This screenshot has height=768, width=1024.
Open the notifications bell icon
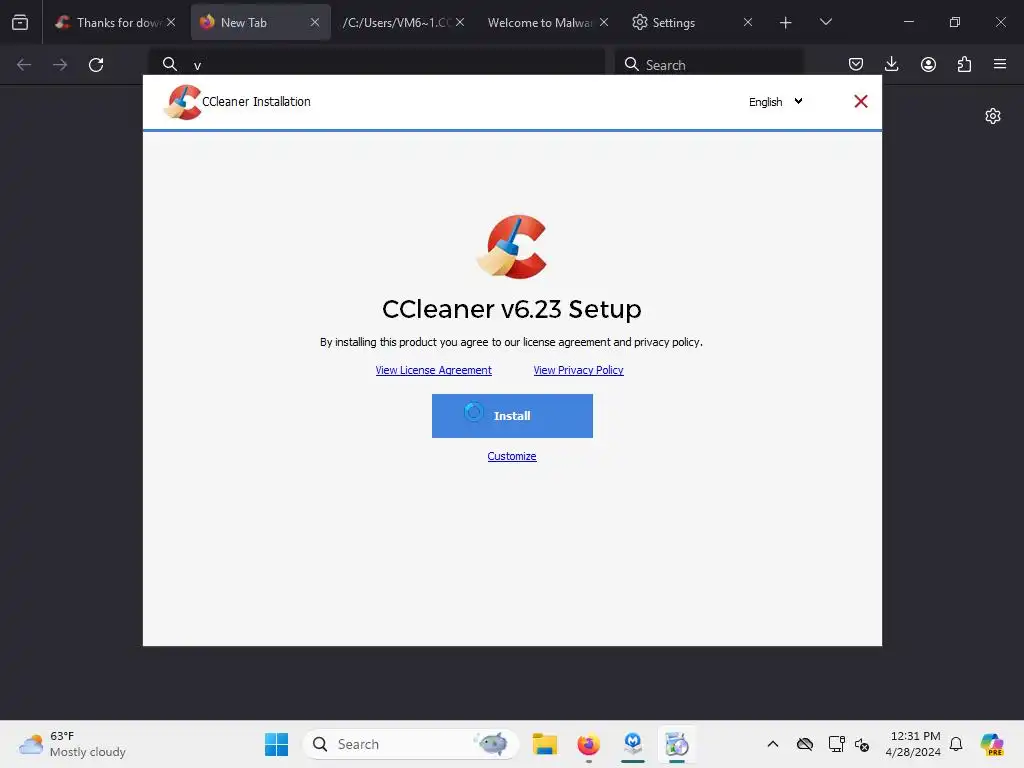tap(956, 744)
